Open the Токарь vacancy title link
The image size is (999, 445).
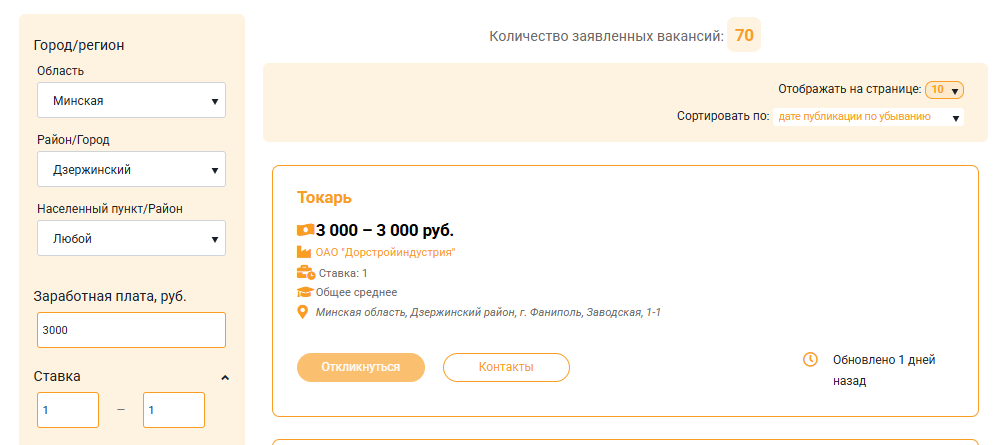(324, 197)
